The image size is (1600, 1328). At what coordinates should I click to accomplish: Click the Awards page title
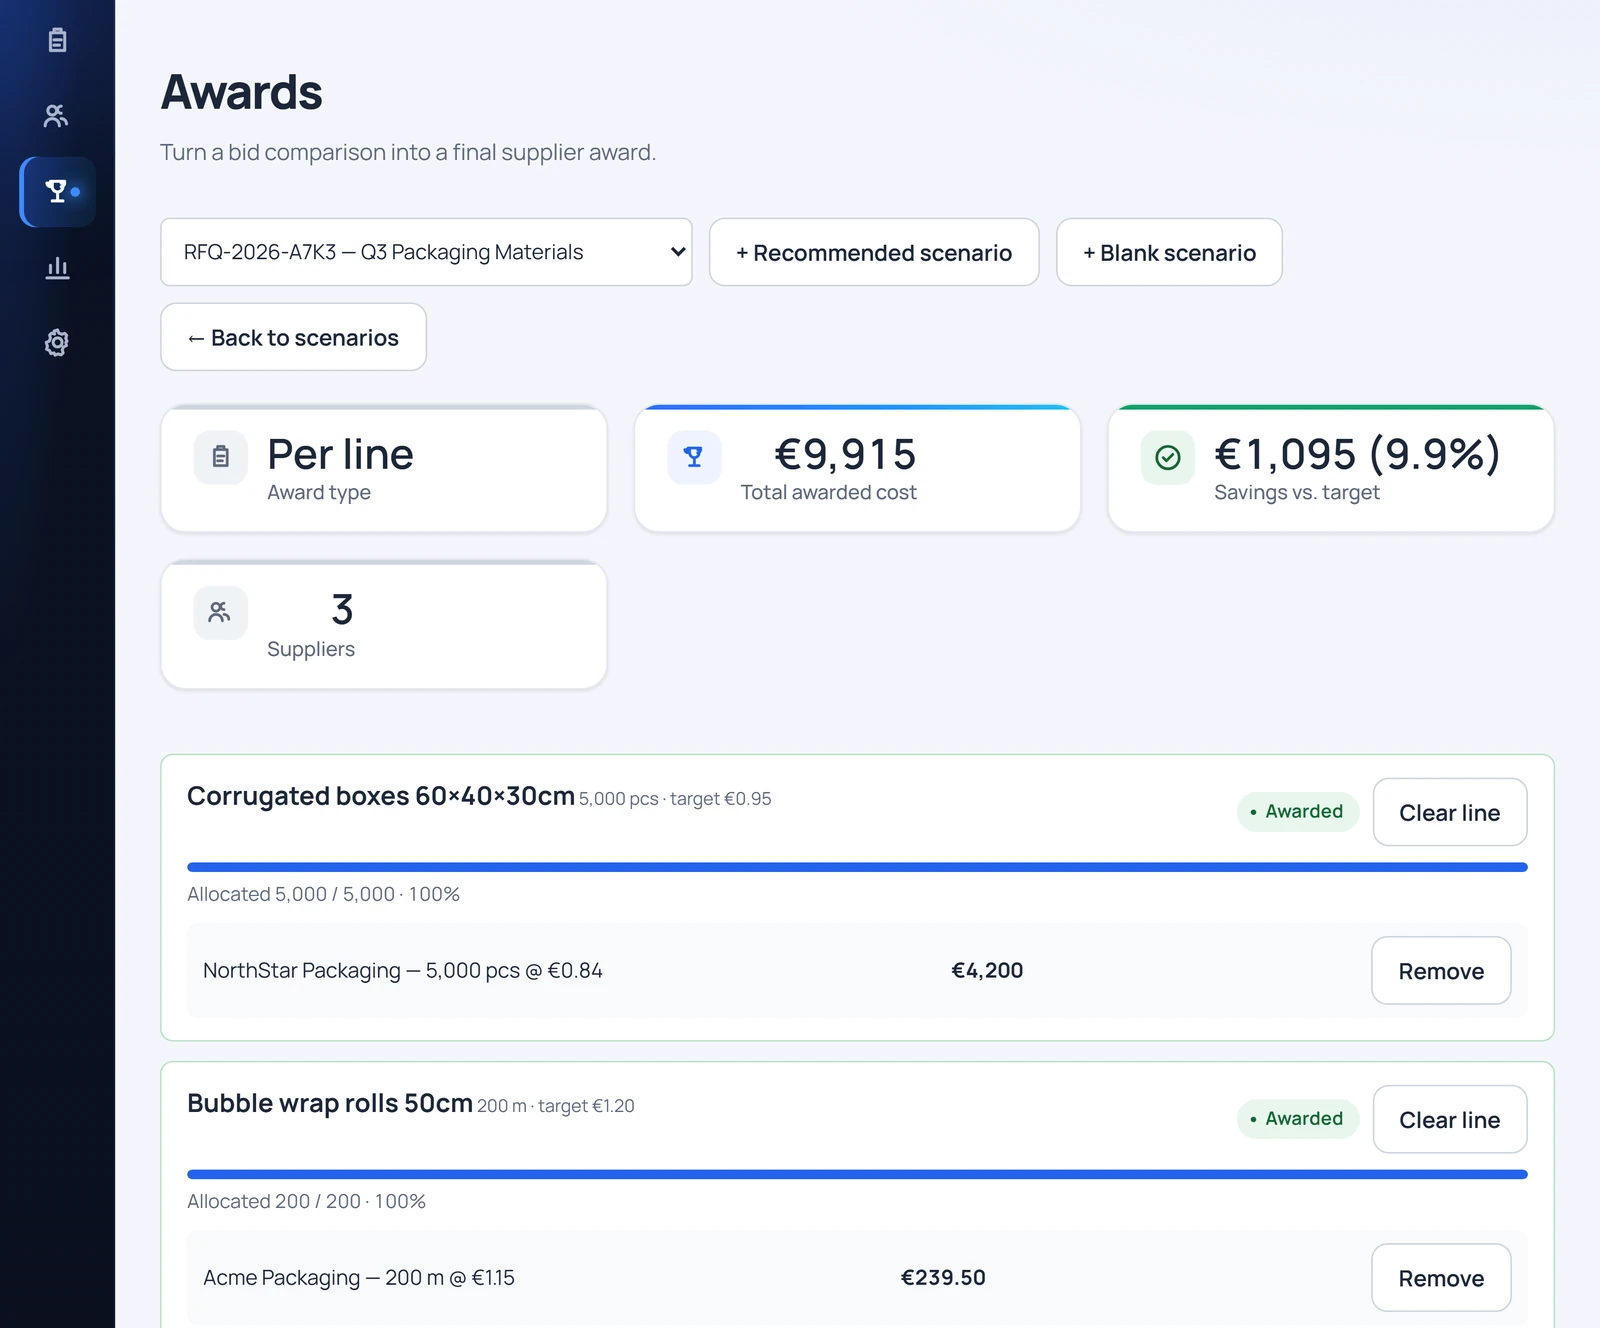pyautogui.click(x=242, y=92)
